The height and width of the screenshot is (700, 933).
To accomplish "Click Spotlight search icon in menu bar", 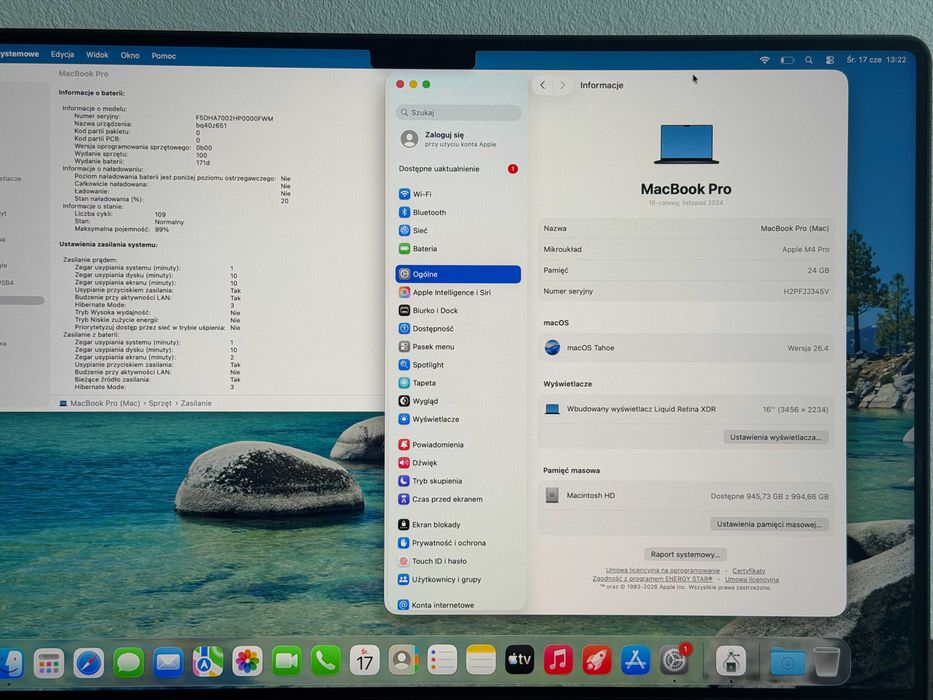I will click(x=809, y=60).
